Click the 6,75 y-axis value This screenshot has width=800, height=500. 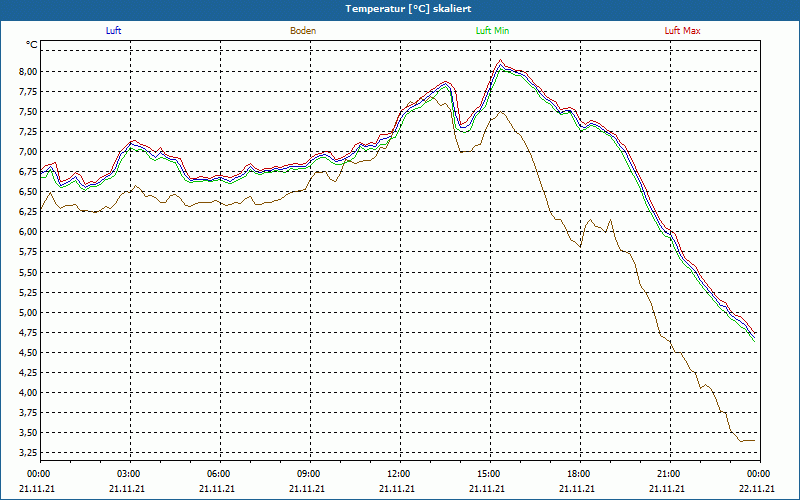tap(29, 172)
